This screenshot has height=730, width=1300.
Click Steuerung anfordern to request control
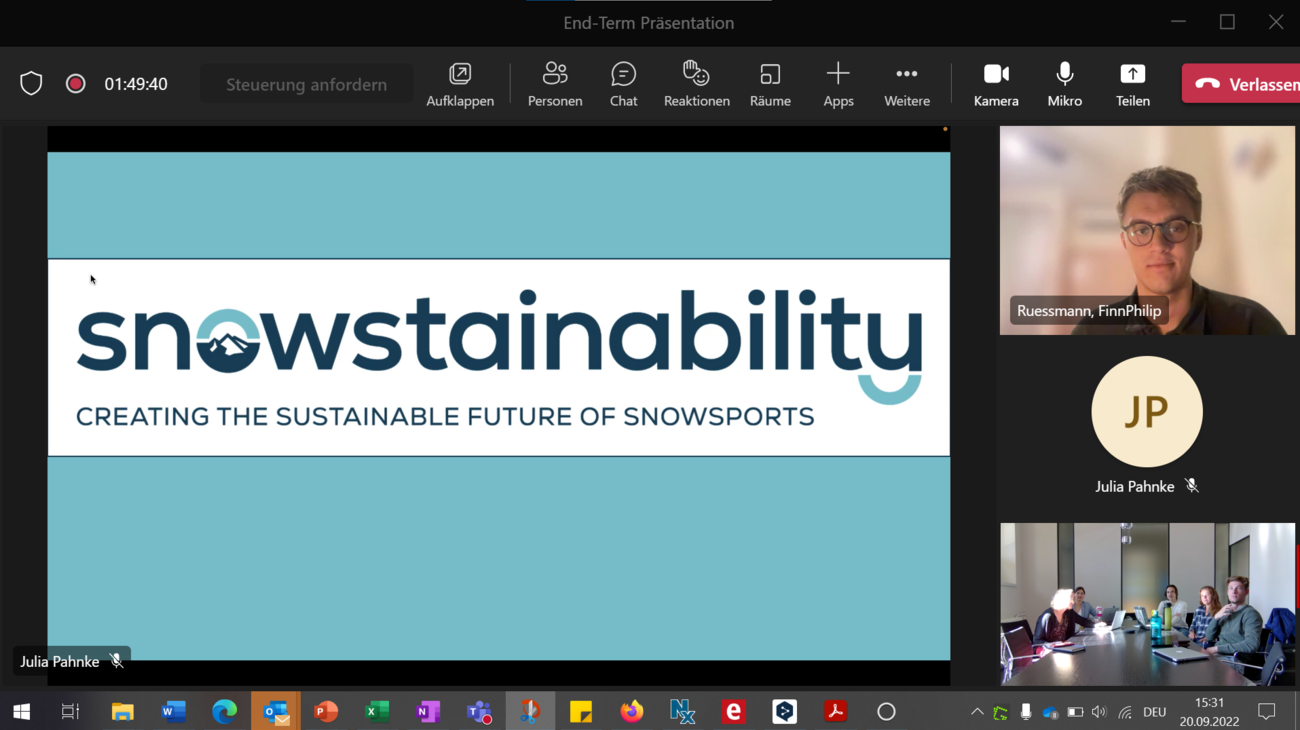click(306, 85)
